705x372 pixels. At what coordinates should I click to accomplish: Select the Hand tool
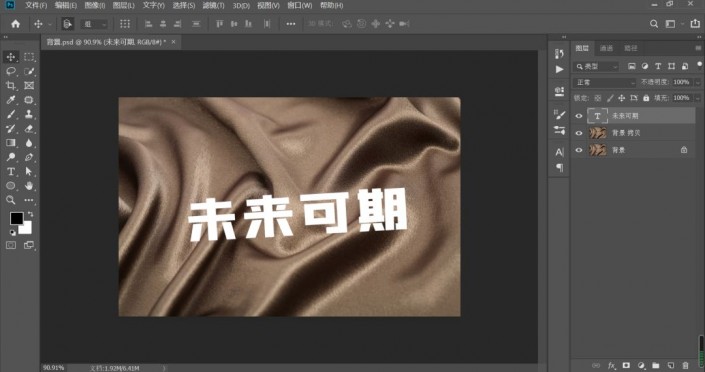pyautogui.click(x=29, y=186)
